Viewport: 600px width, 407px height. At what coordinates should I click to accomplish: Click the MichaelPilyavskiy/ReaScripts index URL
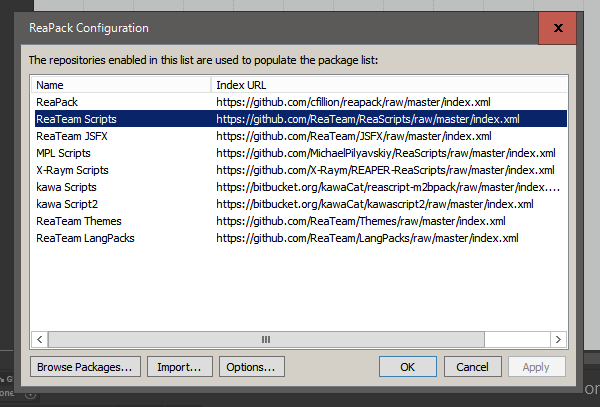(386, 153)
